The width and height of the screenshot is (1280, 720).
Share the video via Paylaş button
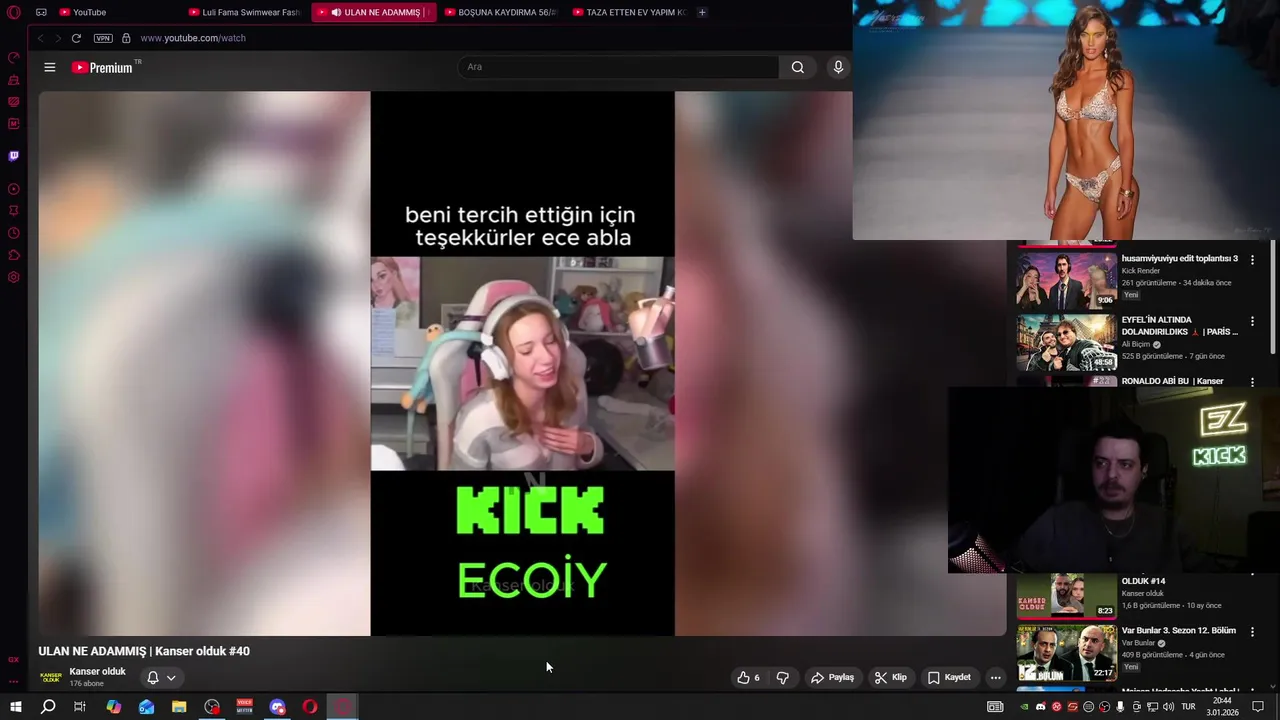pyautogui.click(x=832, y=678)
